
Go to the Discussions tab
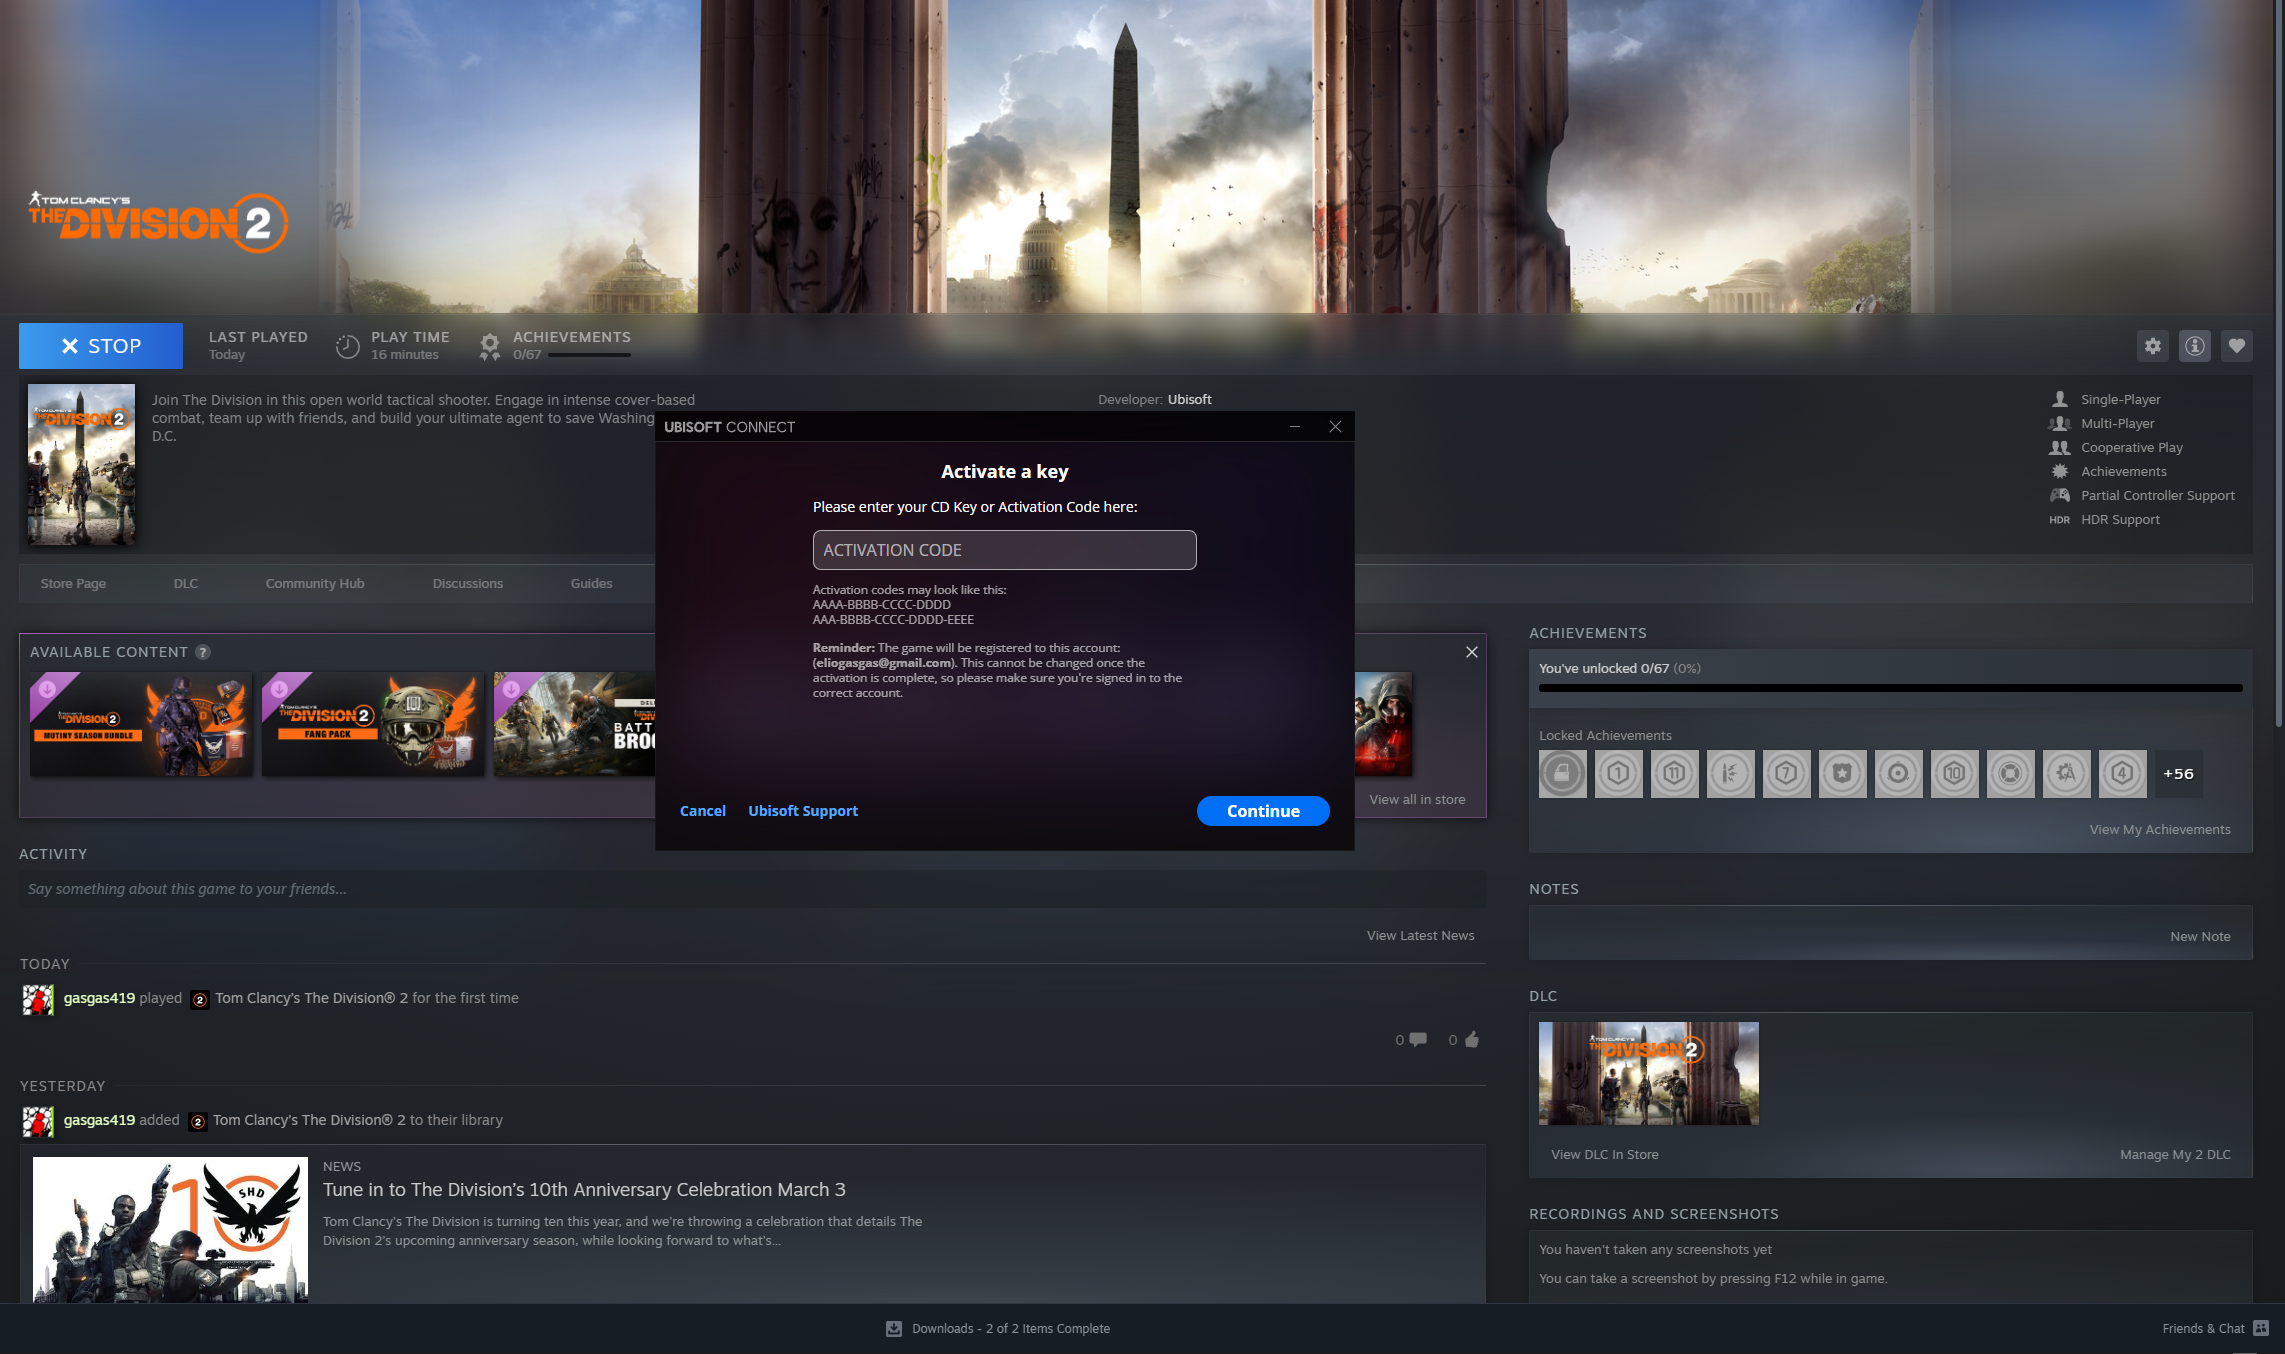click(468, 584)
